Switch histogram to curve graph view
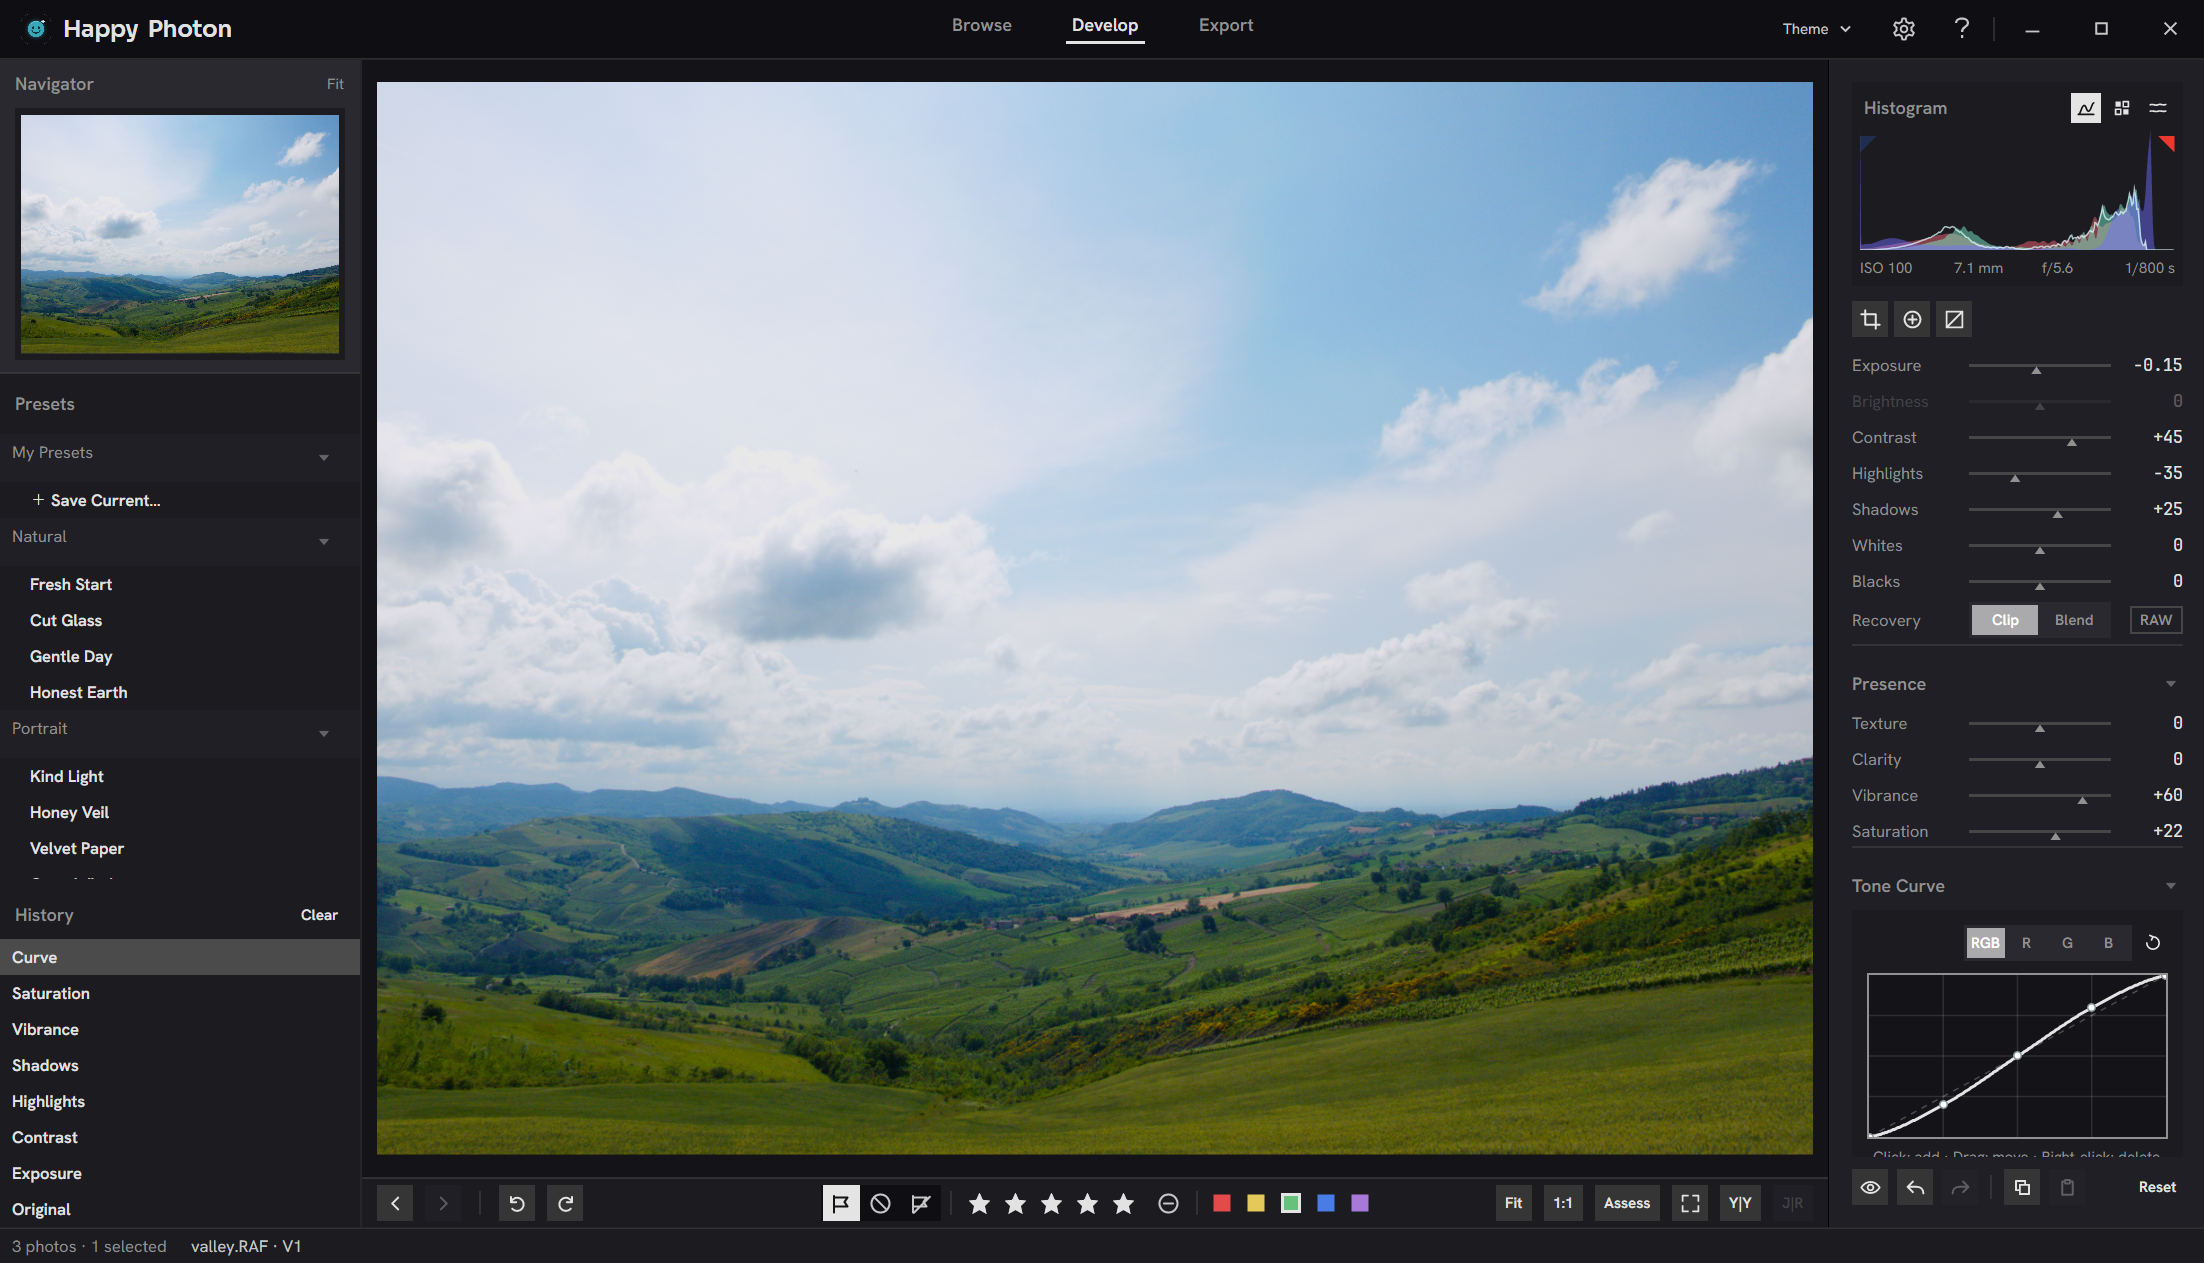This screenshot has height=1263, width=2204. 2086,108
